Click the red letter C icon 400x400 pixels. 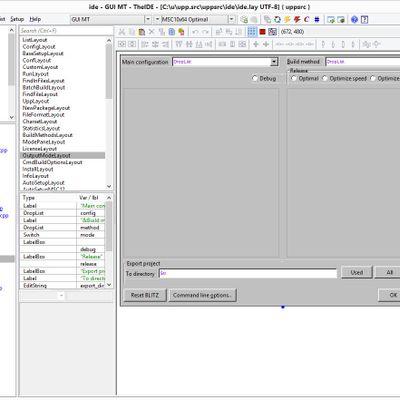[x=307, y=19]
